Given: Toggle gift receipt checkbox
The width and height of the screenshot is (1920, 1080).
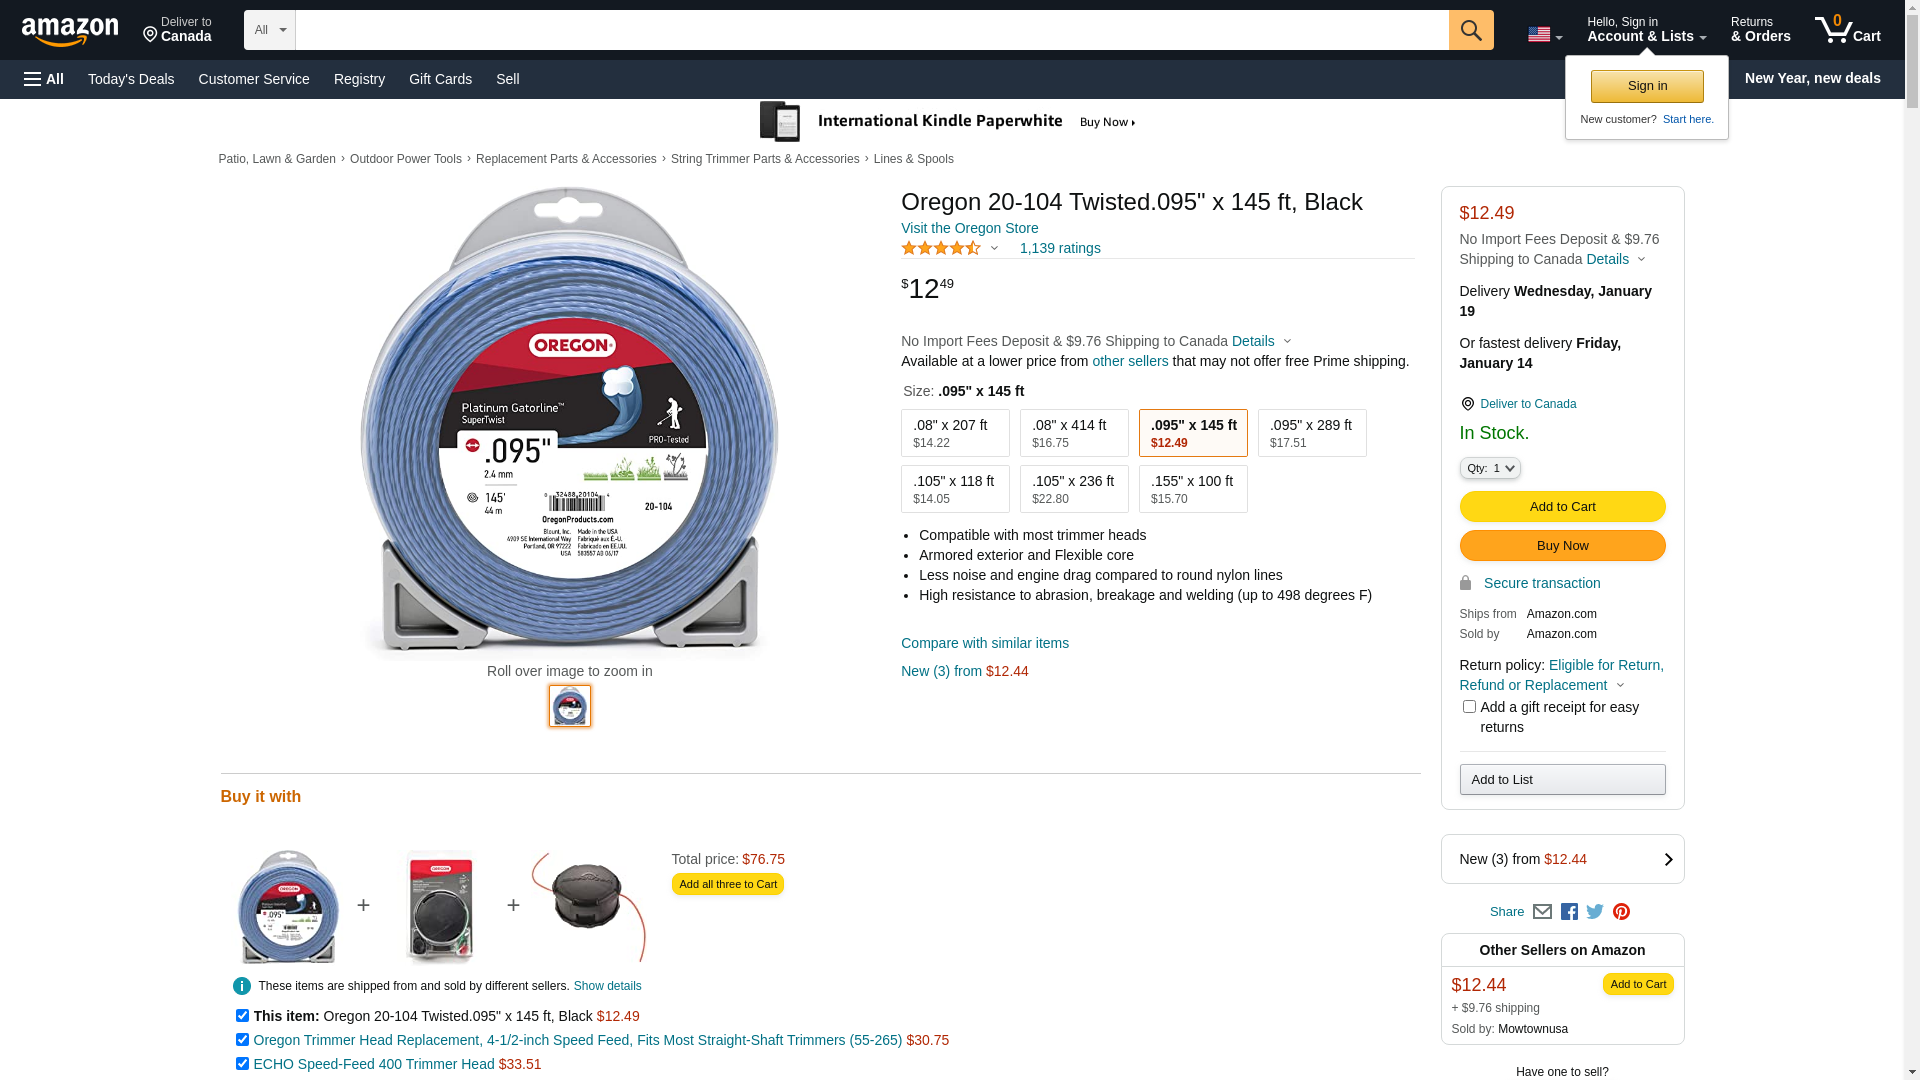Looking at the screenshot, I should click(1469, 707).
